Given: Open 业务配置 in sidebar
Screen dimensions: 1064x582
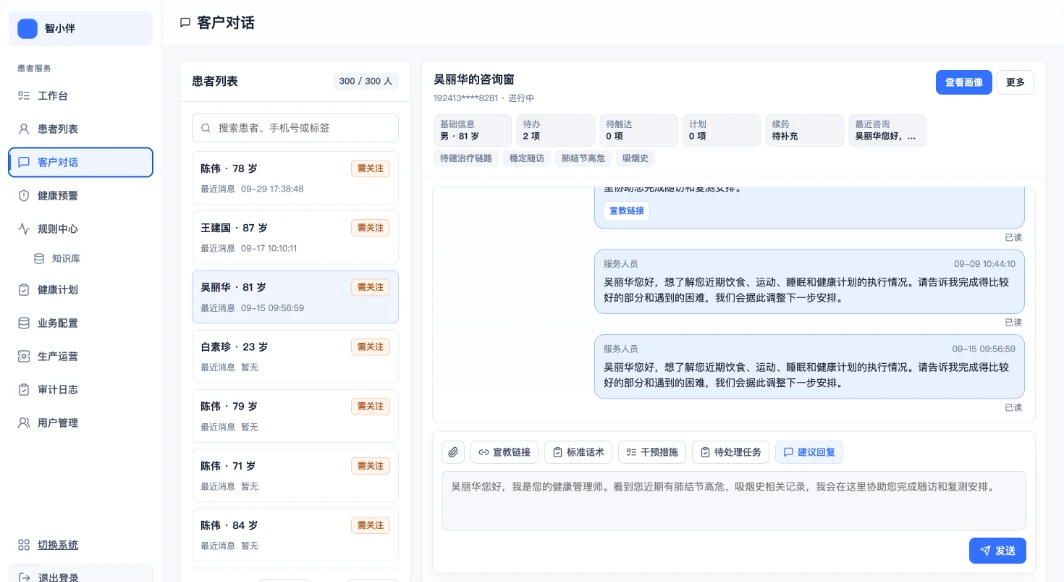Looking at the screenshot, I should point(81,323).
